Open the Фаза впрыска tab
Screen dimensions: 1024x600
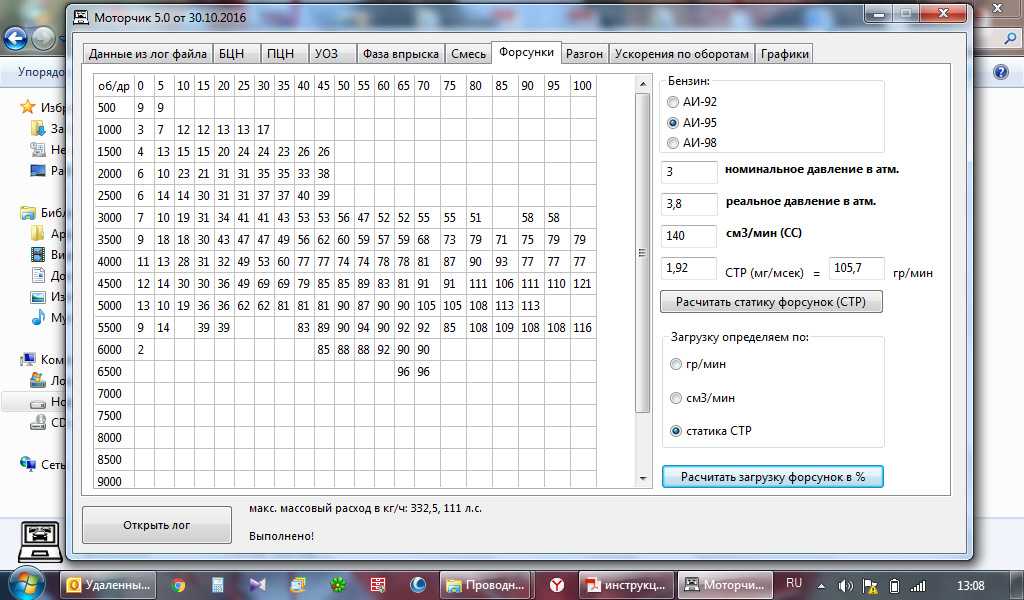400,54
